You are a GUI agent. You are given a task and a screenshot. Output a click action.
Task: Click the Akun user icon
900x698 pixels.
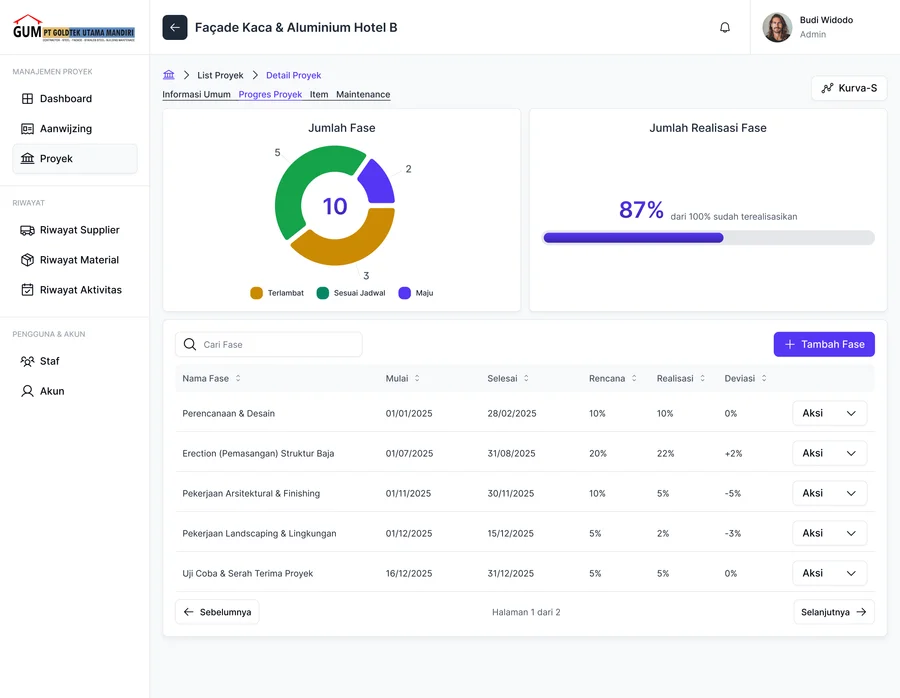point(27,391)
